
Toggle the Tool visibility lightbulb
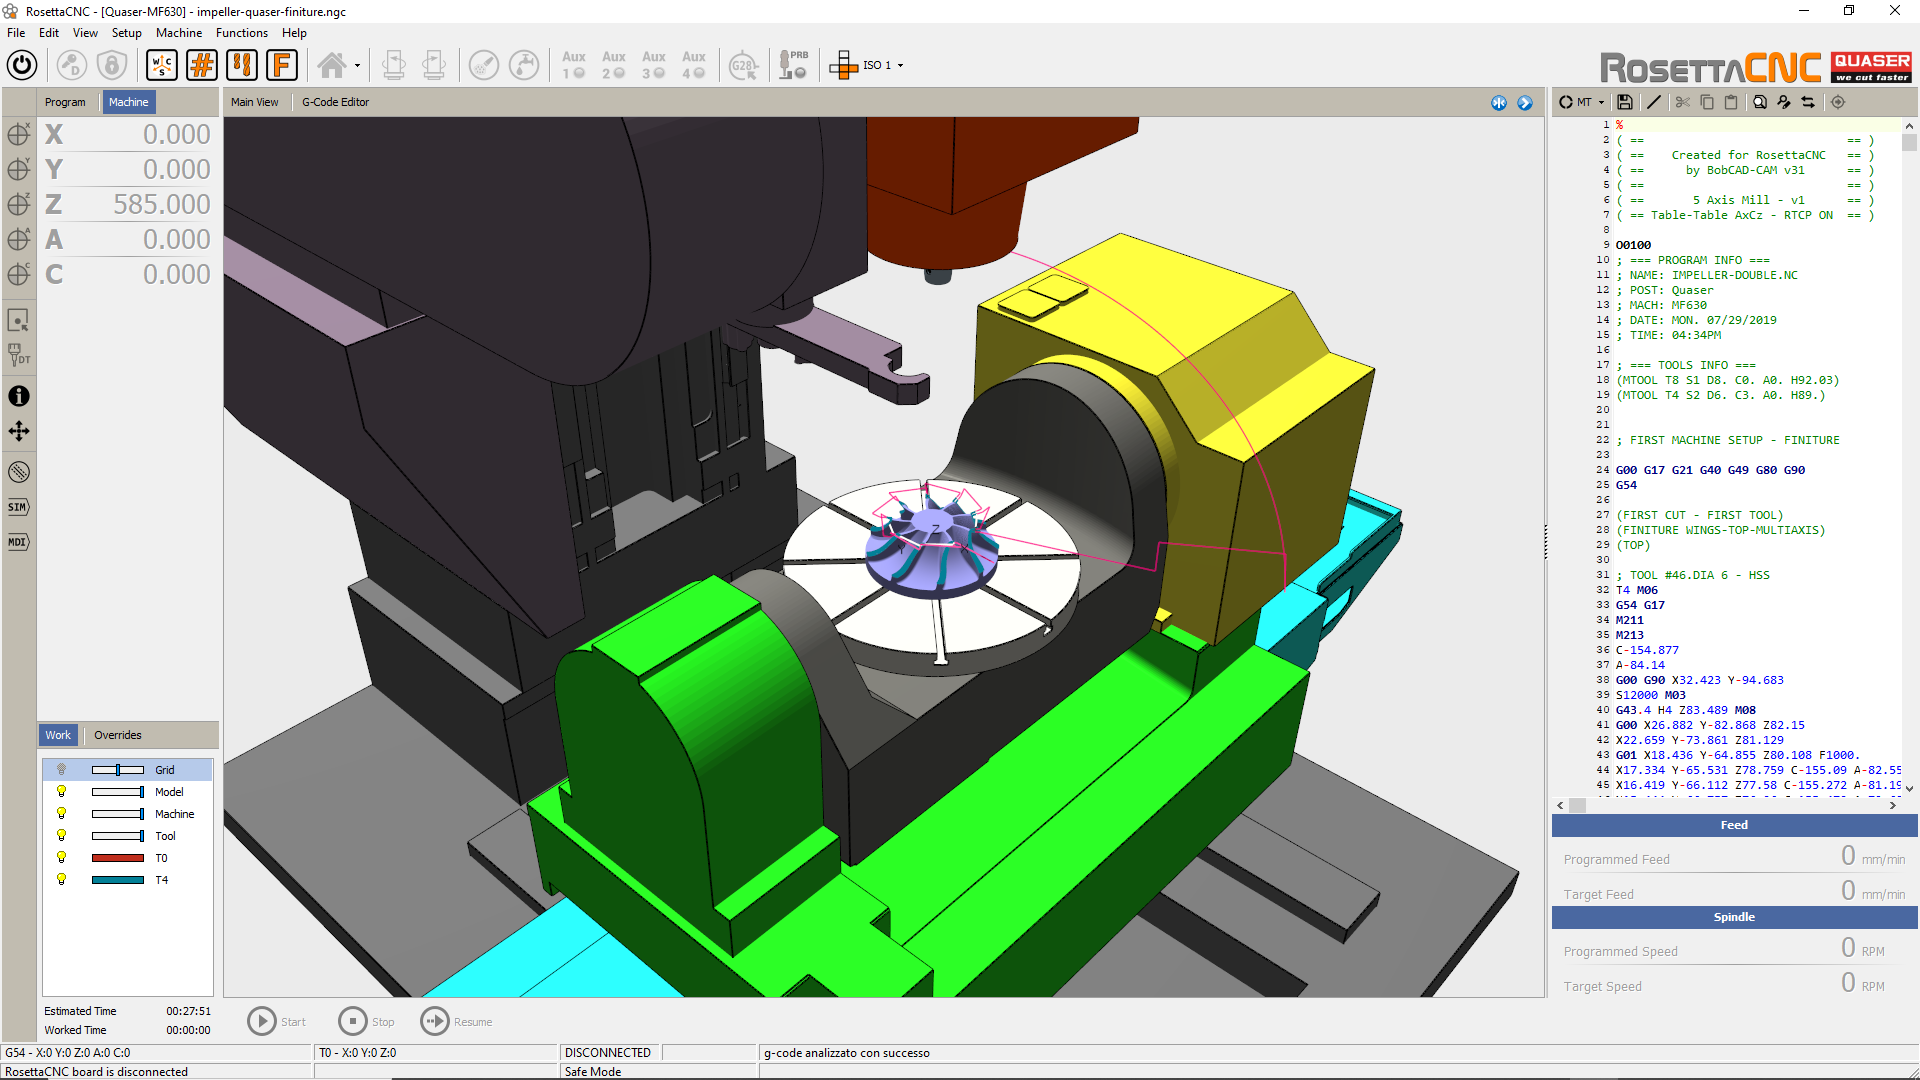[61, 836]
